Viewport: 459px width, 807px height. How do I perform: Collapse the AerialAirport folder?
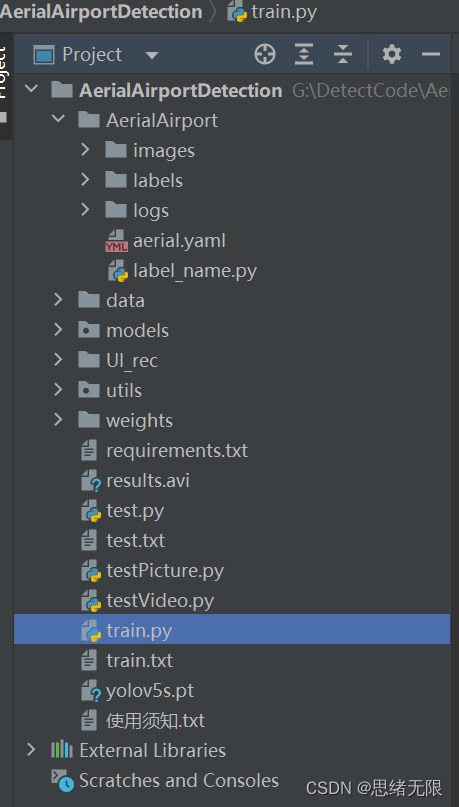(x=58, y=119)
